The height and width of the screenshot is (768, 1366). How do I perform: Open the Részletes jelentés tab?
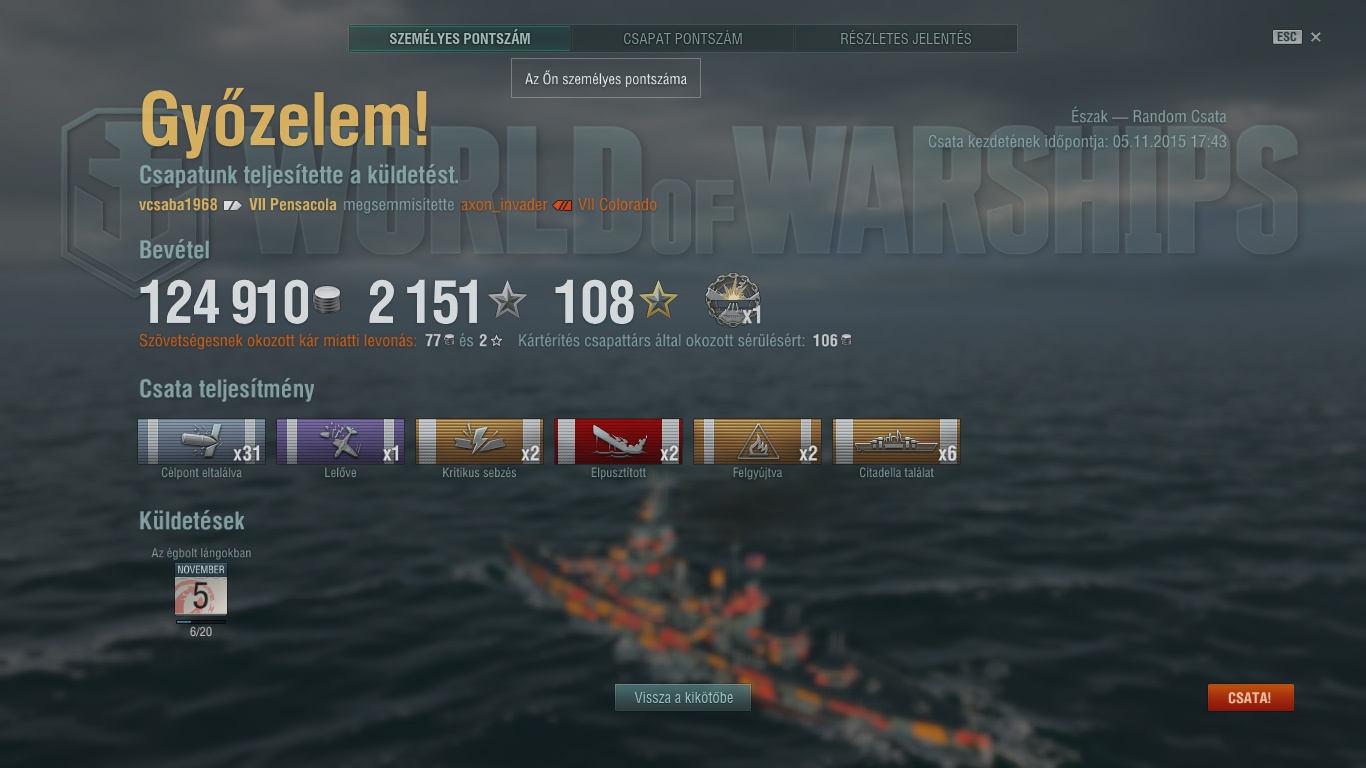coord(906,39)
